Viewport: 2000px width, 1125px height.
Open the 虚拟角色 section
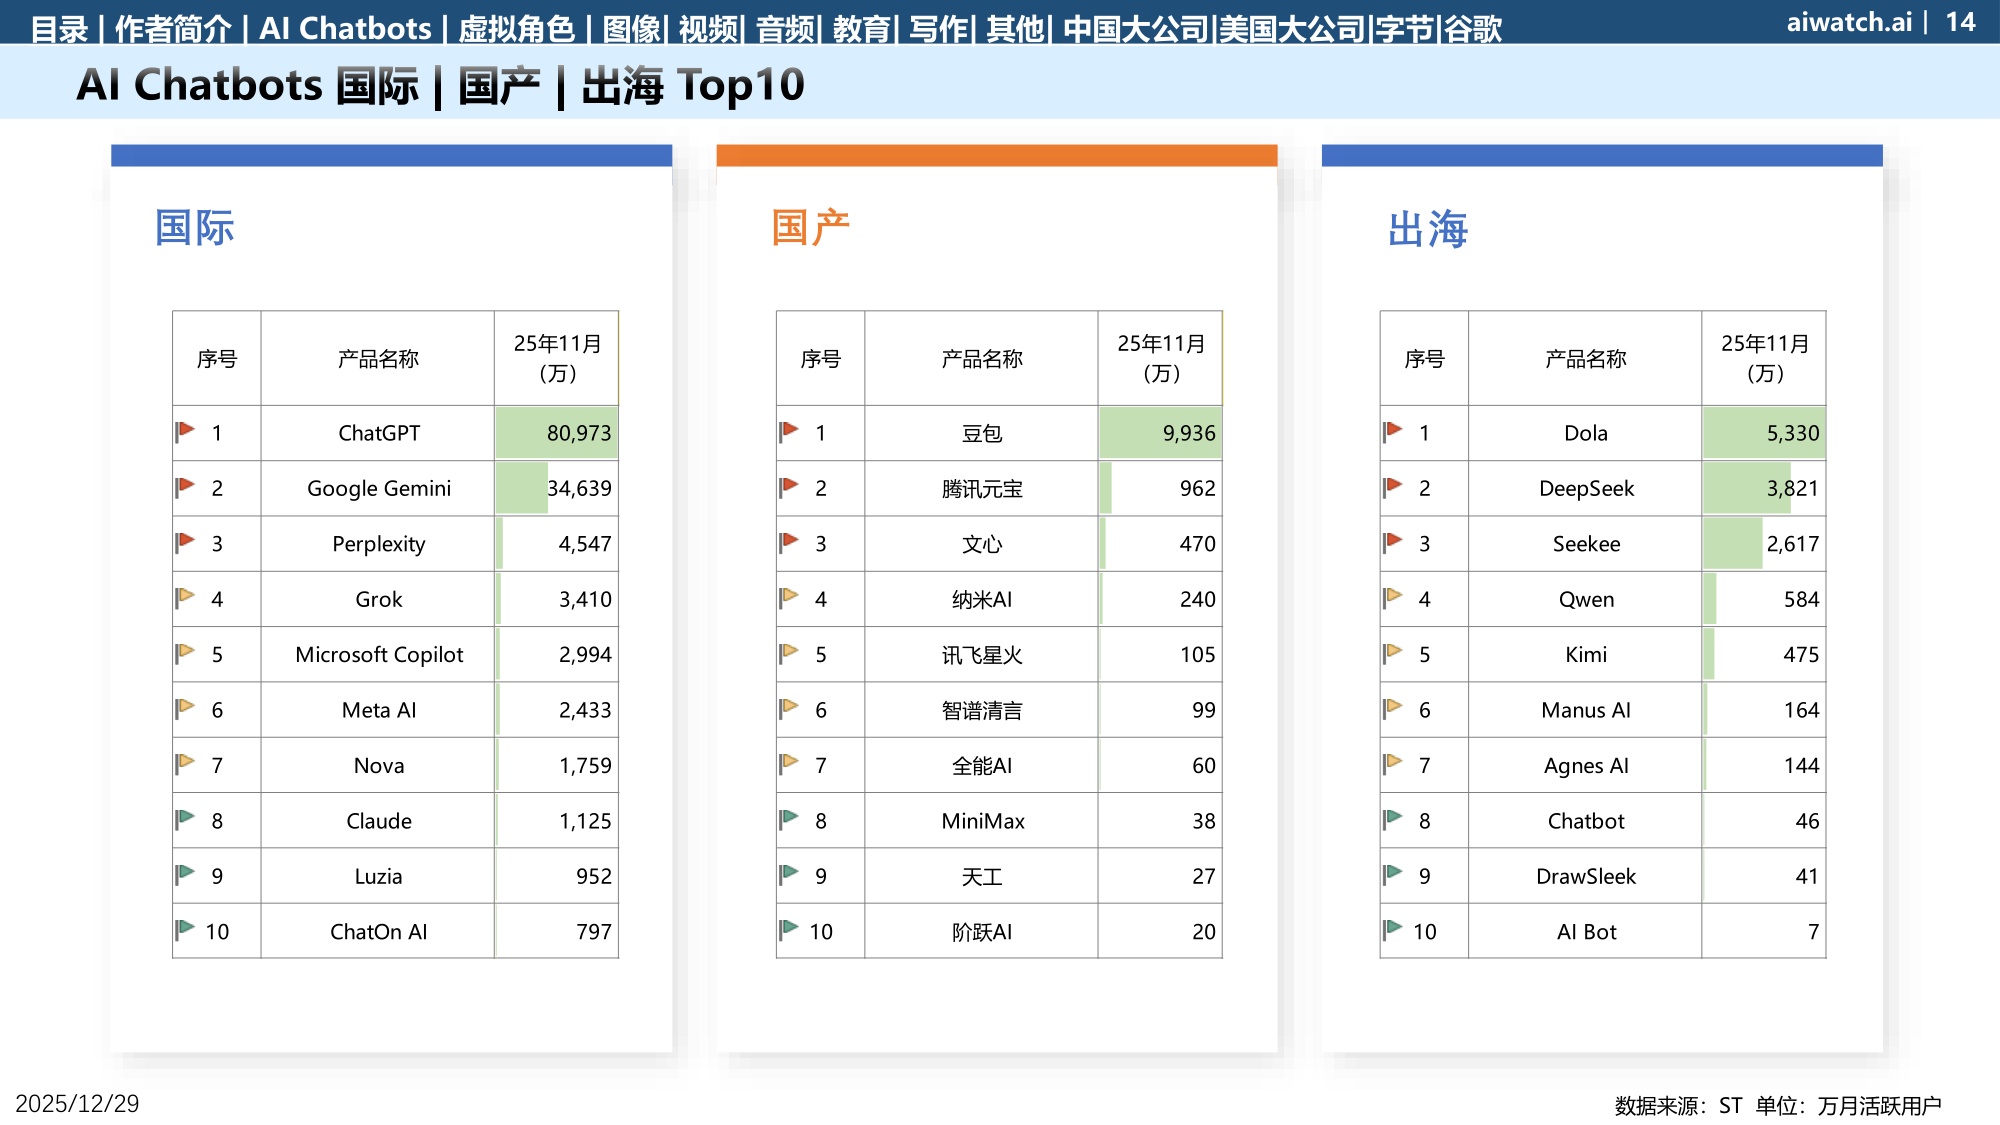point(517,29)
